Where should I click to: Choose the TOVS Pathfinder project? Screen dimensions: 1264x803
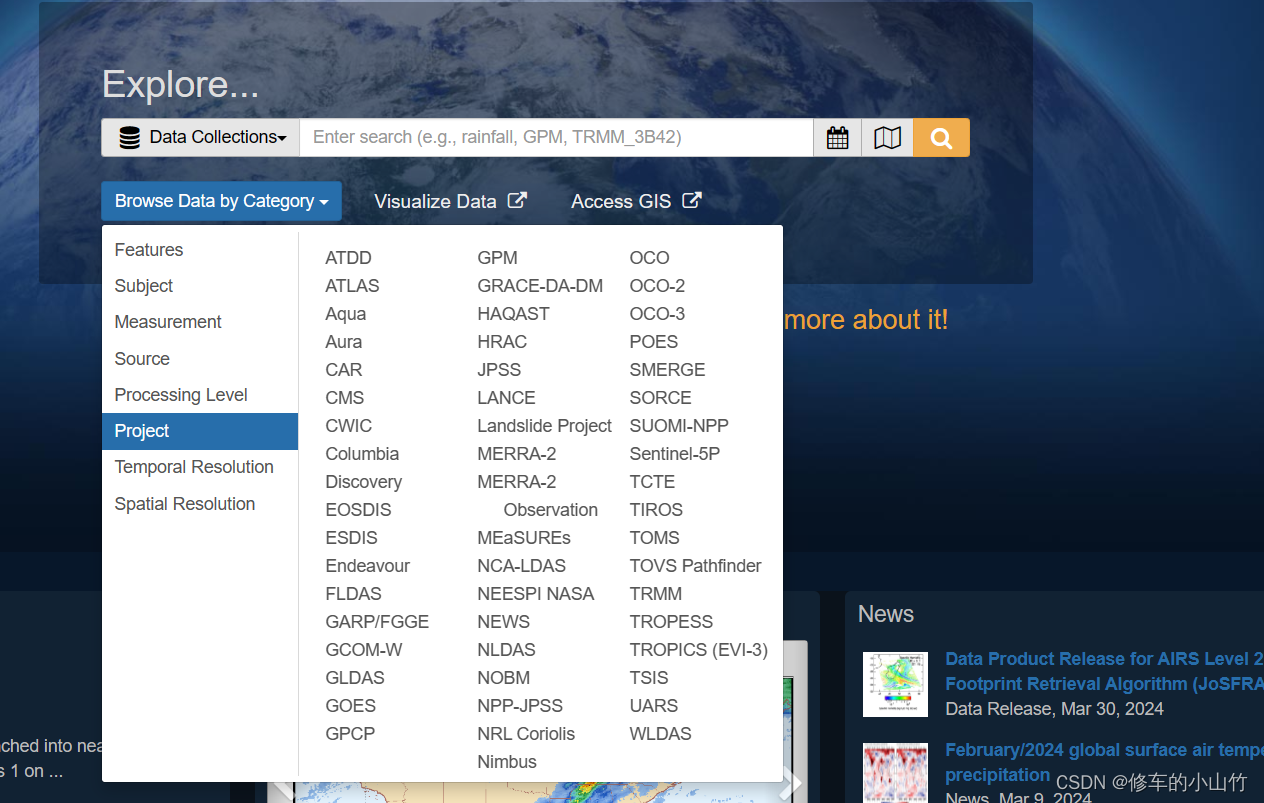pos(695,566)
